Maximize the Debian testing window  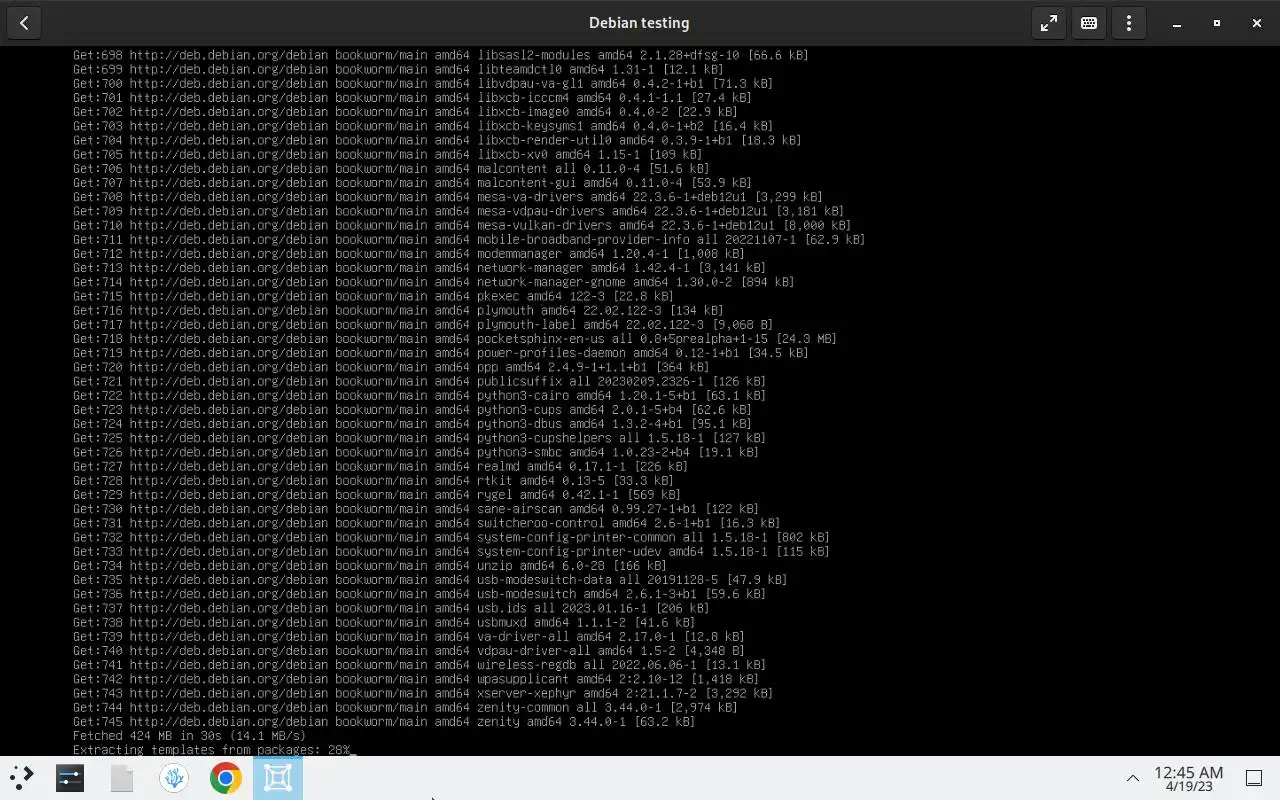(x=1217, y=23)
